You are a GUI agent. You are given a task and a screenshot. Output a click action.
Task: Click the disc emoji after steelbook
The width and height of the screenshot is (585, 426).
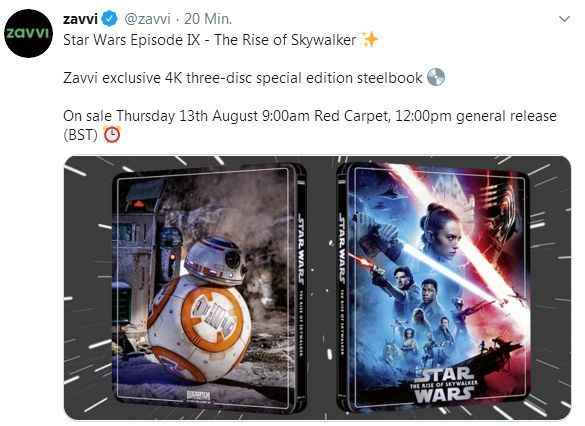(436, 78)
